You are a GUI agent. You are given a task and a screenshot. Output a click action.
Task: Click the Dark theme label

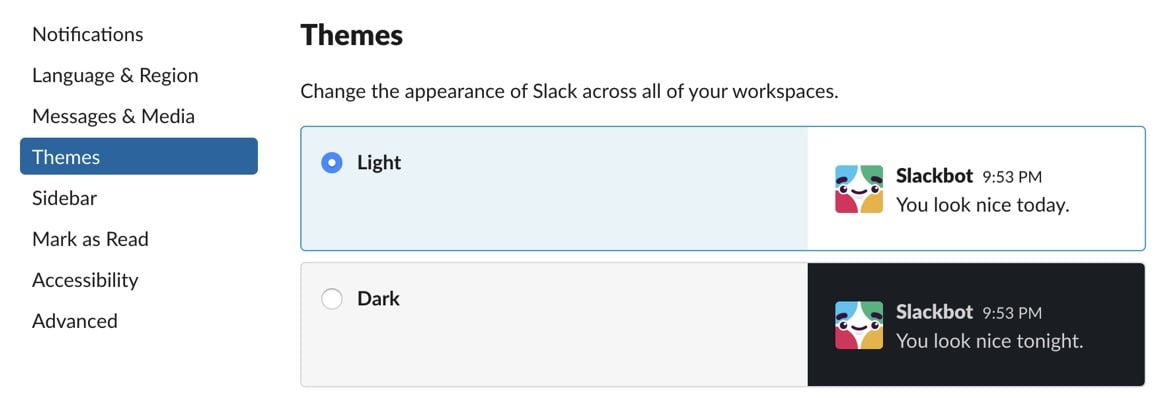coord(378,299)
